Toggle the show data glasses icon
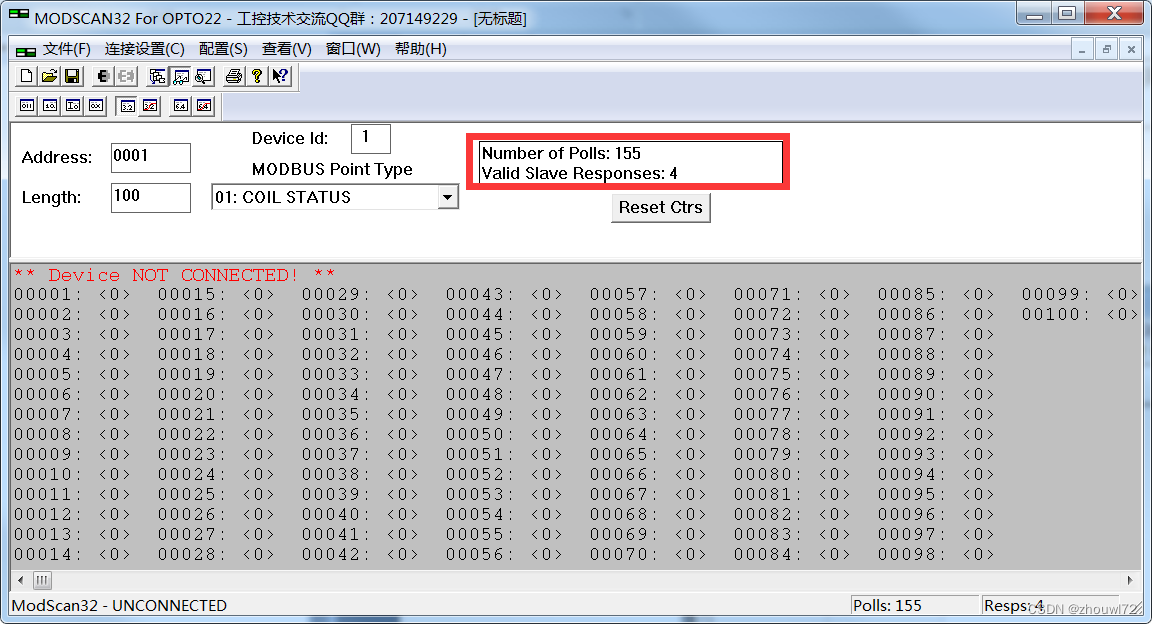The height and width of the screenshot is (624, 1152). point(180,76)
